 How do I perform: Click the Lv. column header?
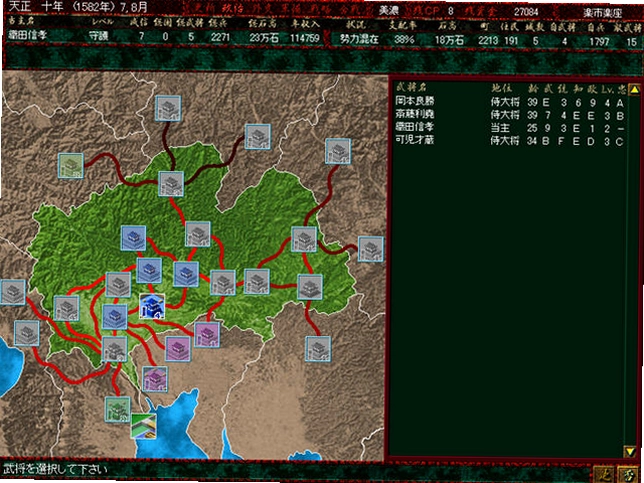click(607, 89)
